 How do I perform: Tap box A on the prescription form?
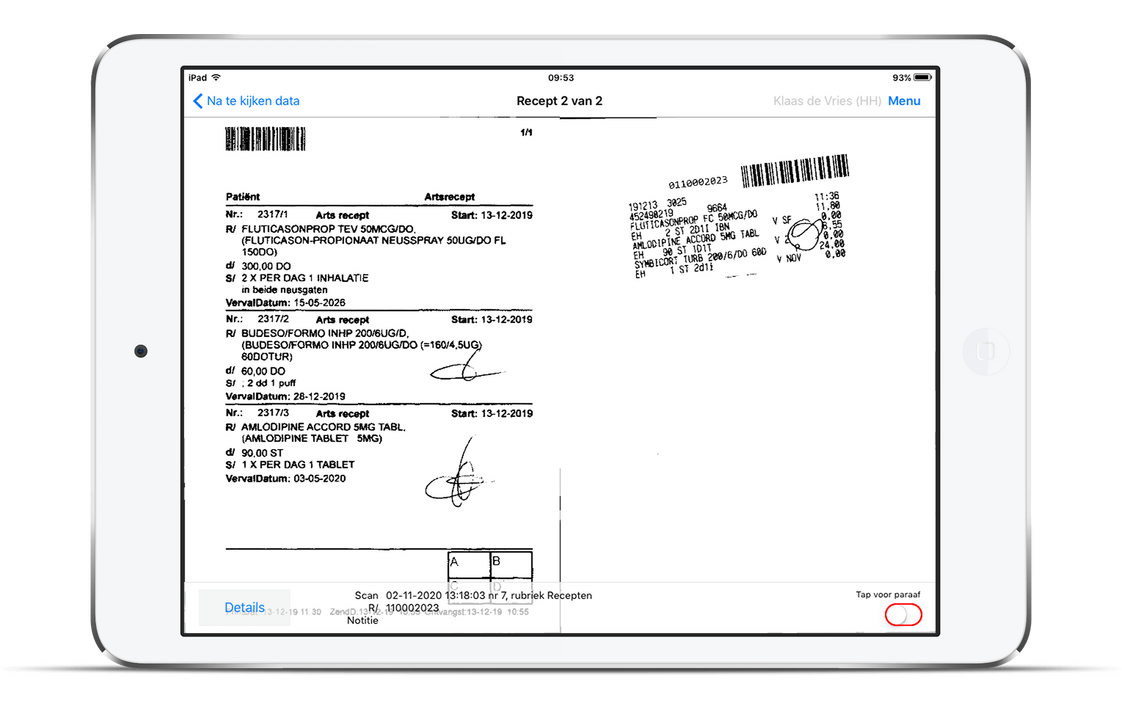[x=469, y=564]
